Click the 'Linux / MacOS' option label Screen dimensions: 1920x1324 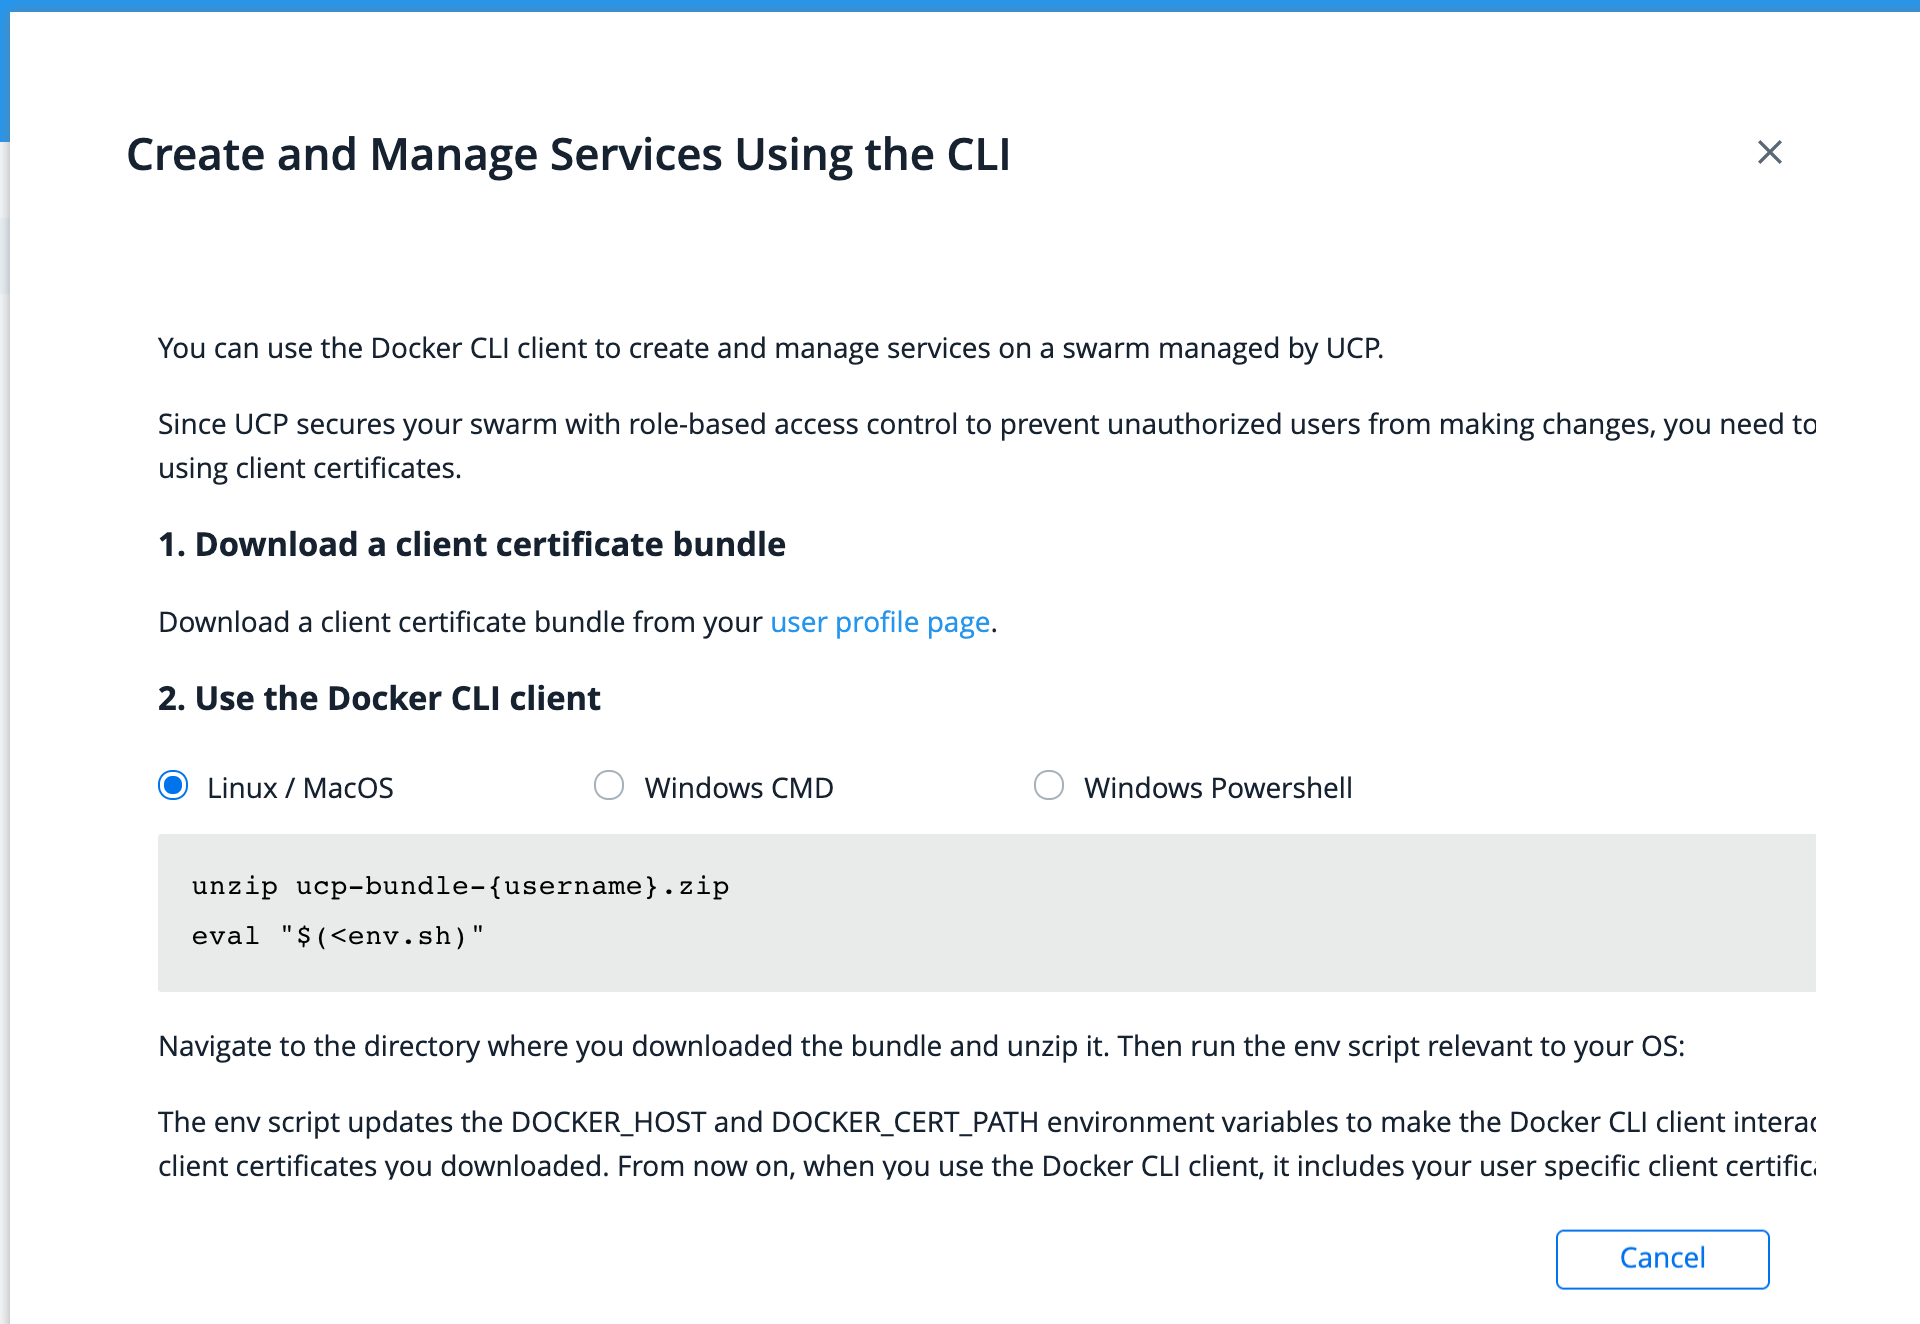pyautogui.click(x=300, y=788)
